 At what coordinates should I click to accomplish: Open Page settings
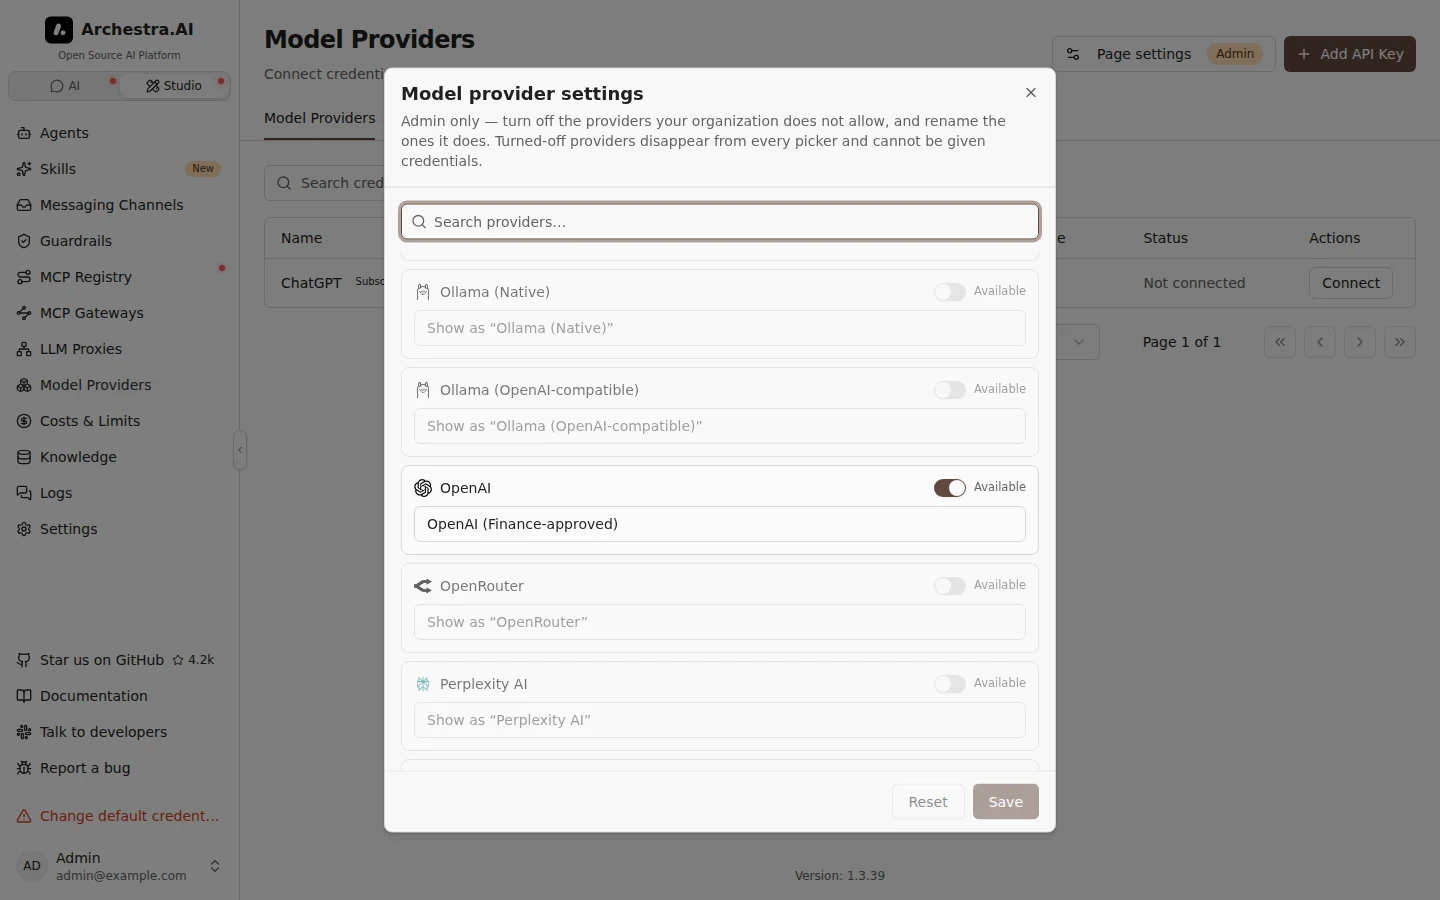[1164, 54]
